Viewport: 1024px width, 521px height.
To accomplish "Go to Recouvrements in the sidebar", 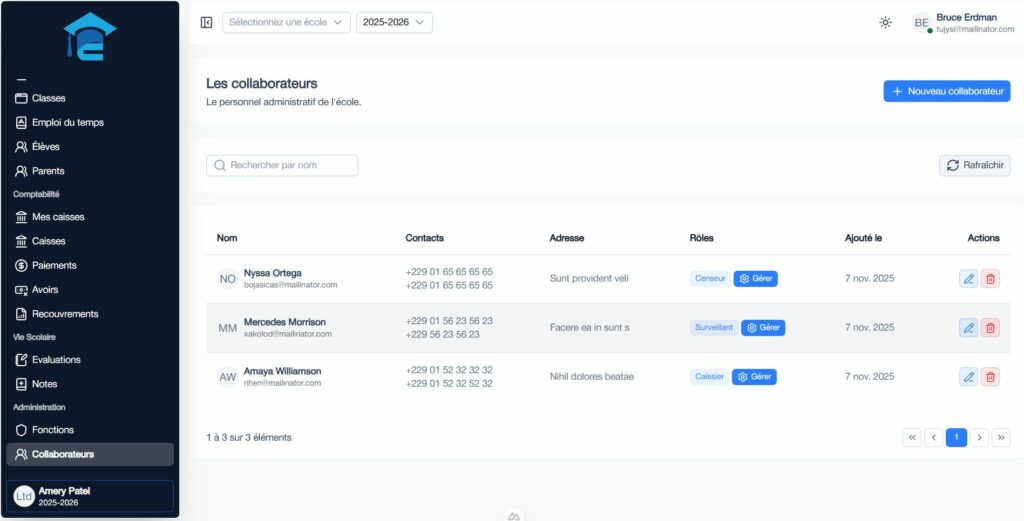I will (65, 313).
